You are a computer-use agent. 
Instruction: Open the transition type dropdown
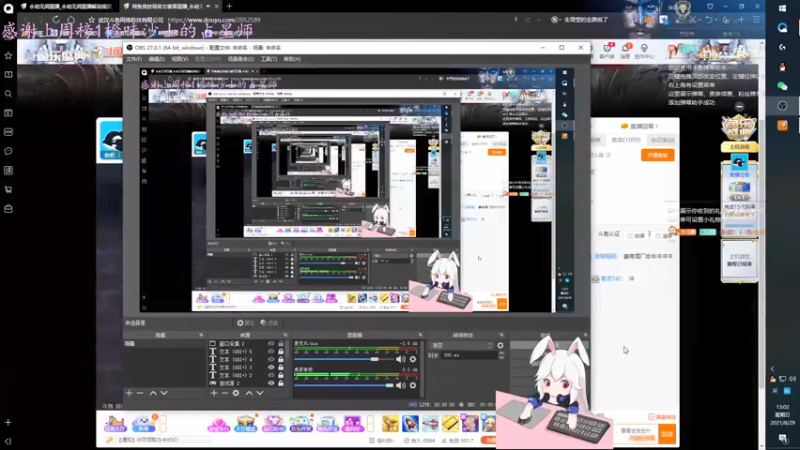[461, 345]
